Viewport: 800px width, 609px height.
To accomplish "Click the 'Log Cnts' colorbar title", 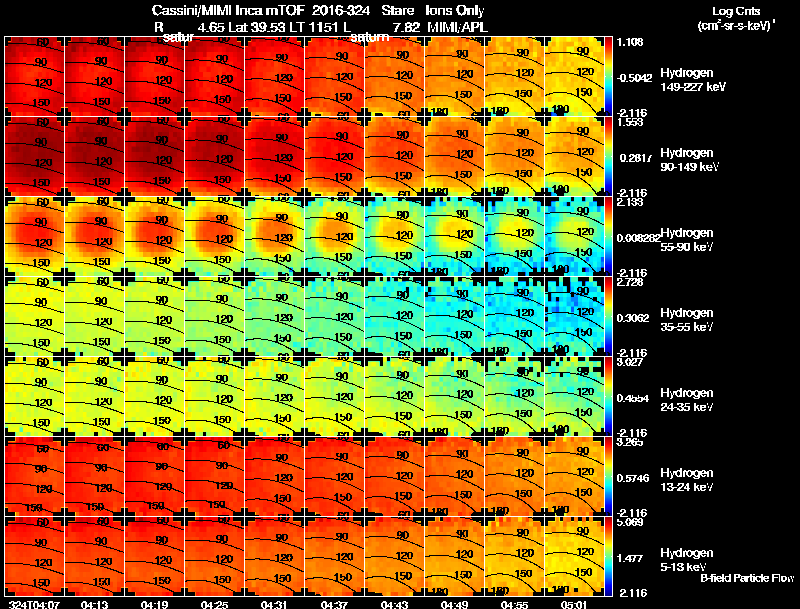I will tap(736, 11).
